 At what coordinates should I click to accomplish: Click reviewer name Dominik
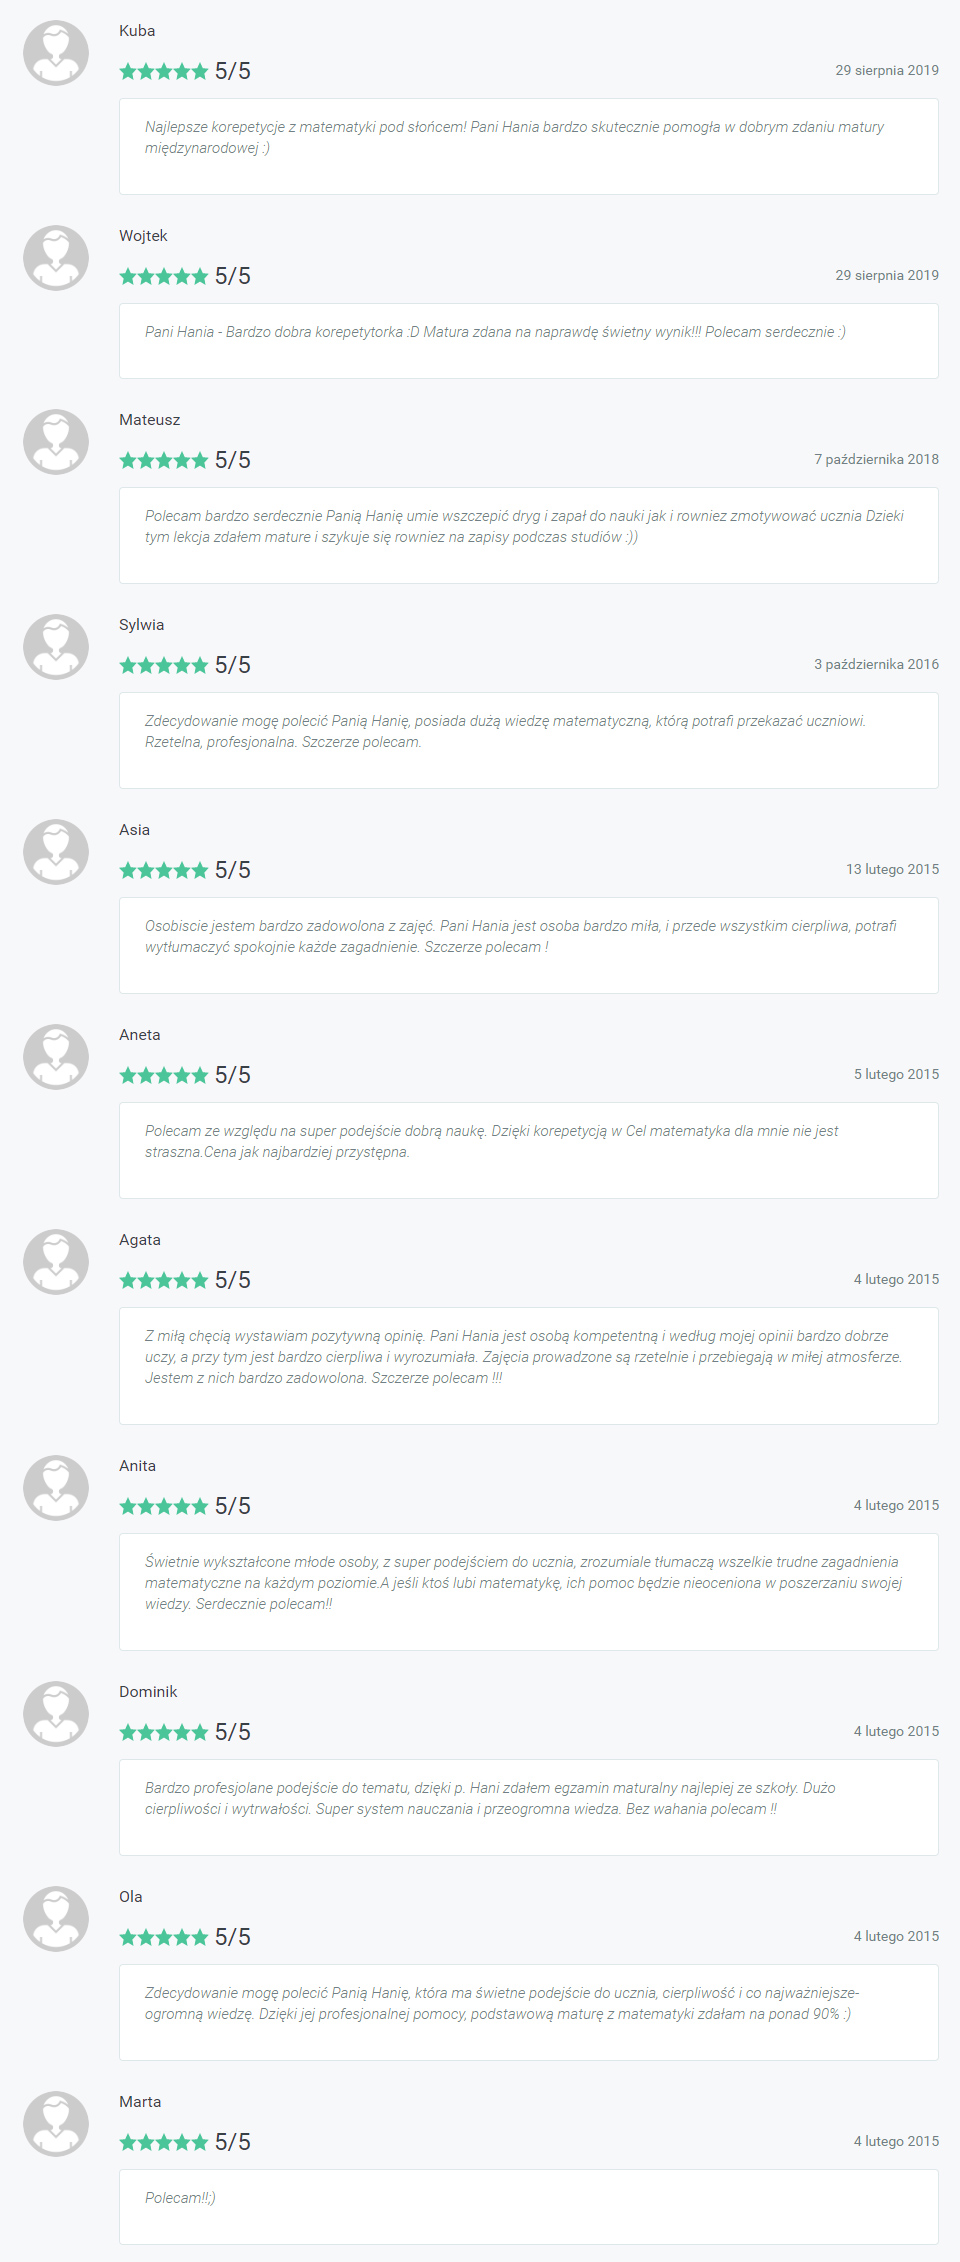(148, 1692)
